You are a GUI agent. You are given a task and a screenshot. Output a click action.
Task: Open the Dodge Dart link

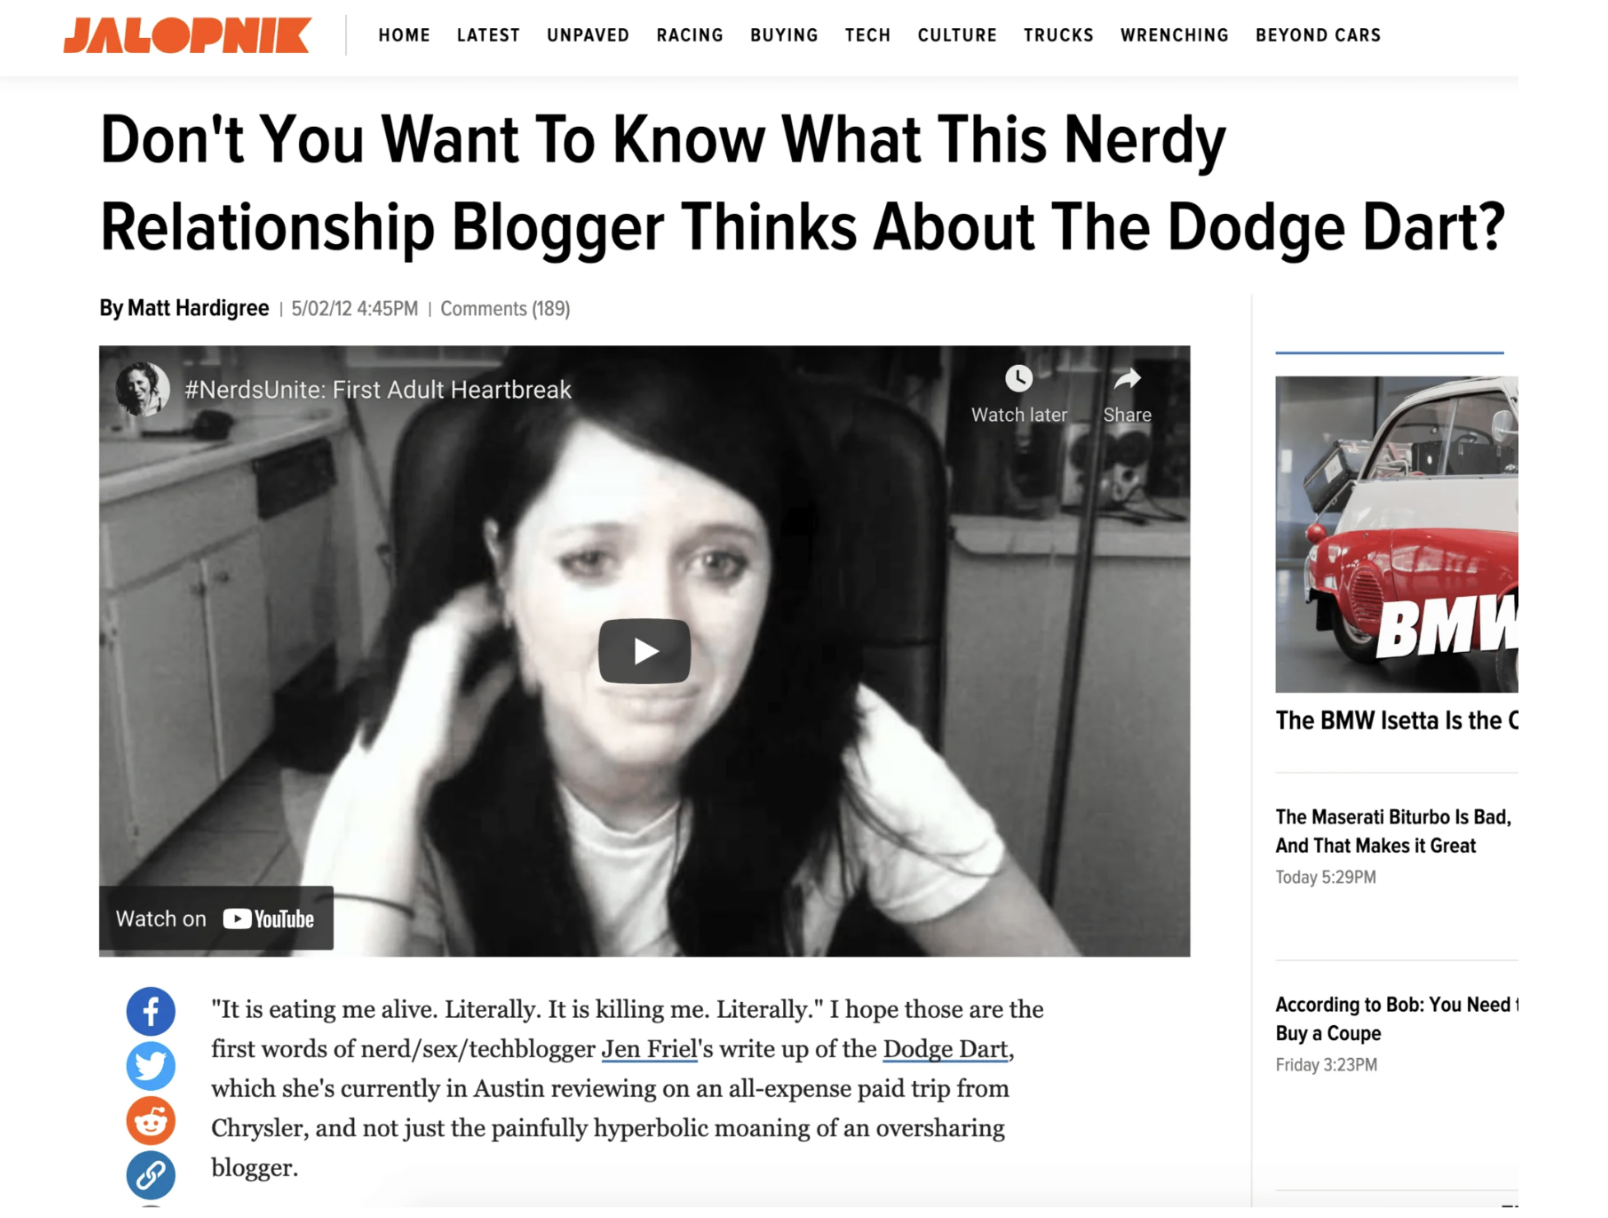click(945, 1049)
